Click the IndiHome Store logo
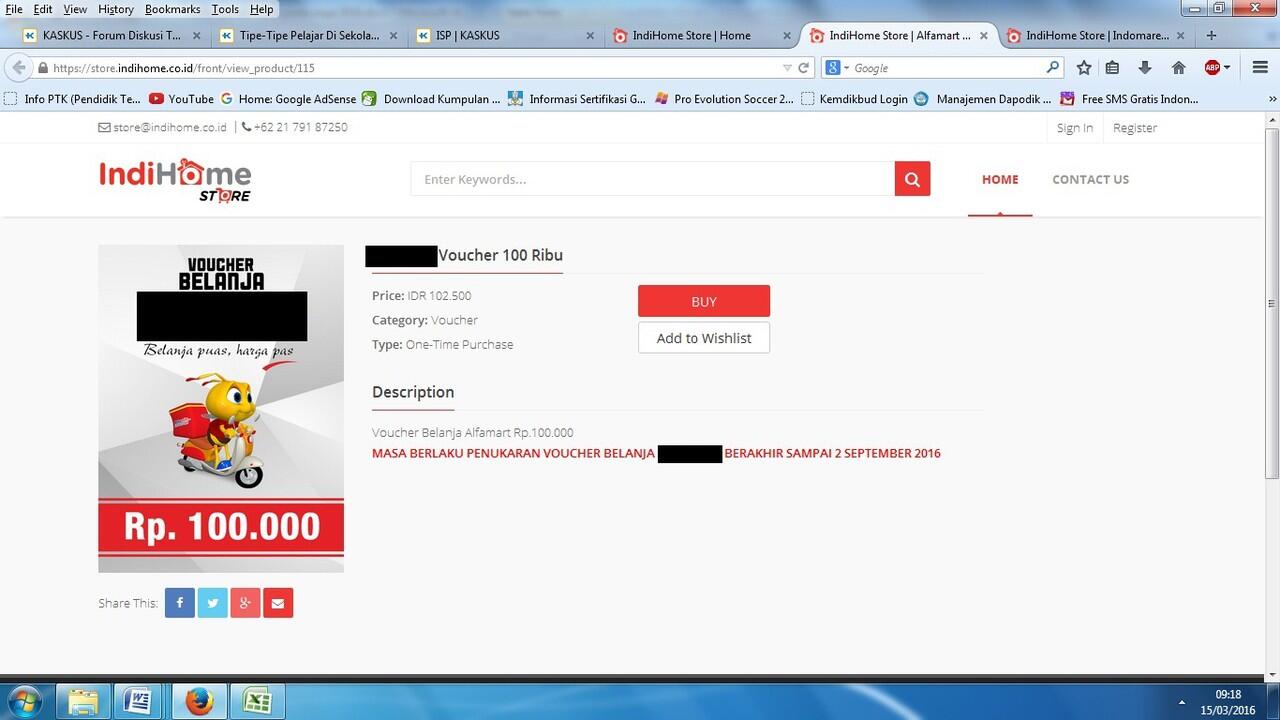The height and width of the screenshot is (720, 1280). [175, 180]
